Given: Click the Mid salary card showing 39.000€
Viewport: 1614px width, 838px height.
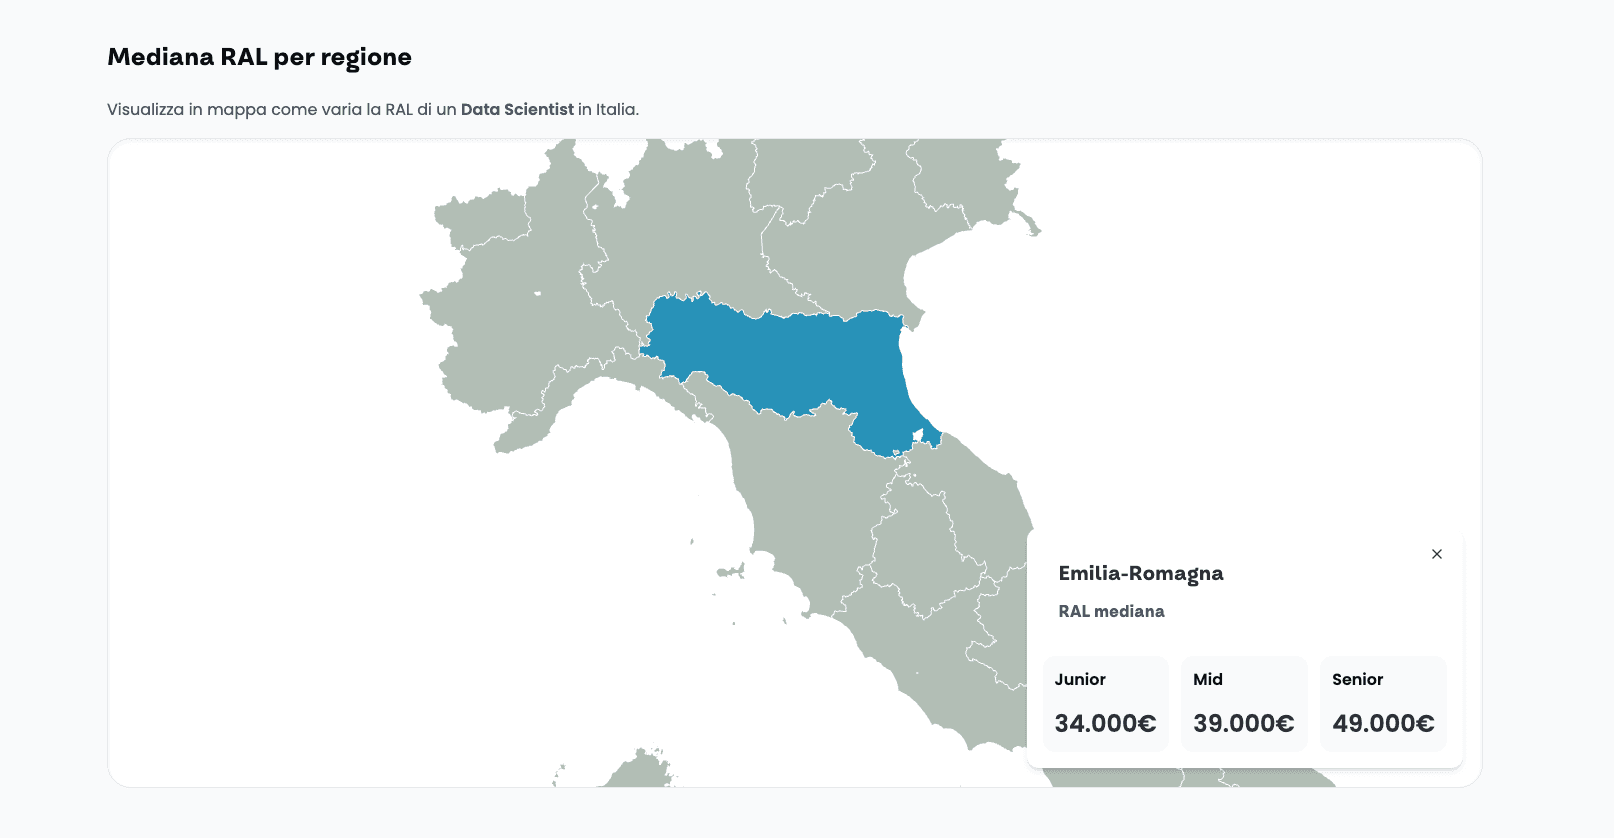Looking at the screenshot, I should (1244, 703).
